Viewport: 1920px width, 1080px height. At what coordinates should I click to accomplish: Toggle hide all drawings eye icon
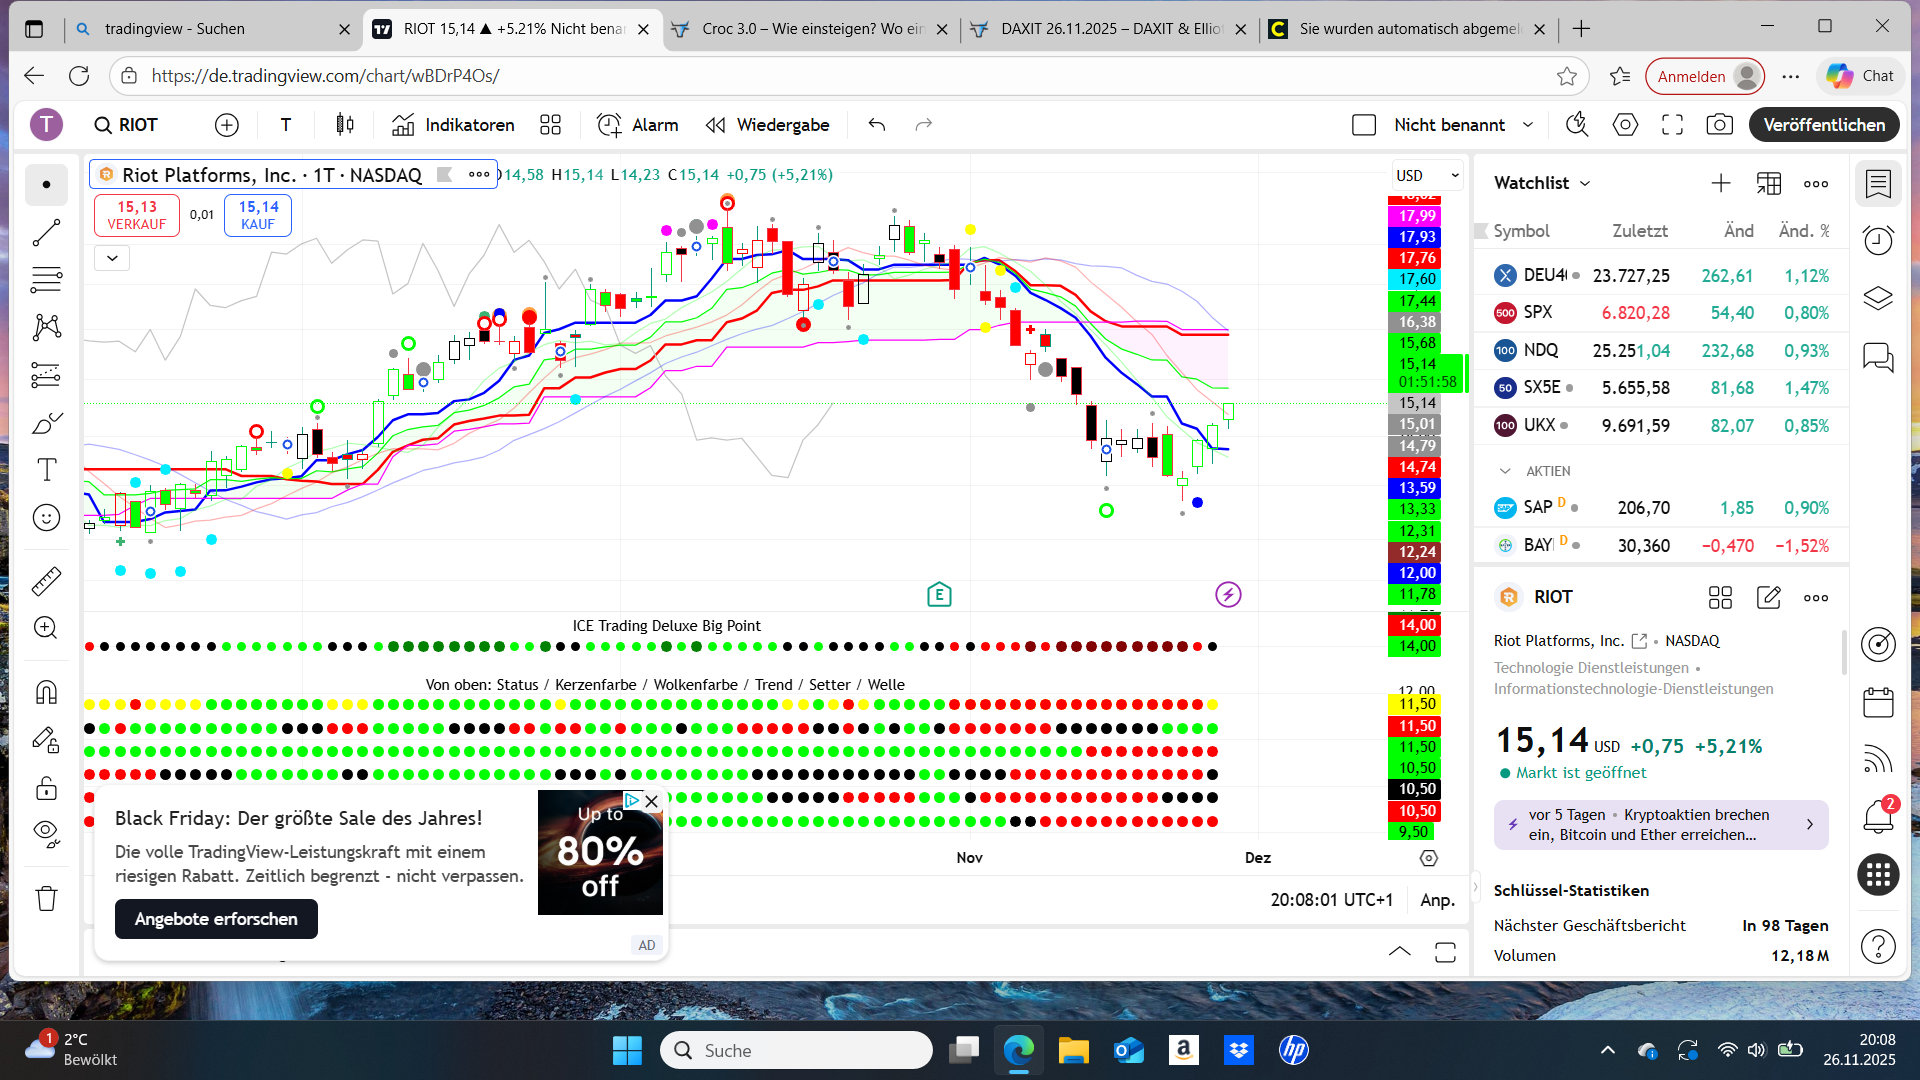46,833
